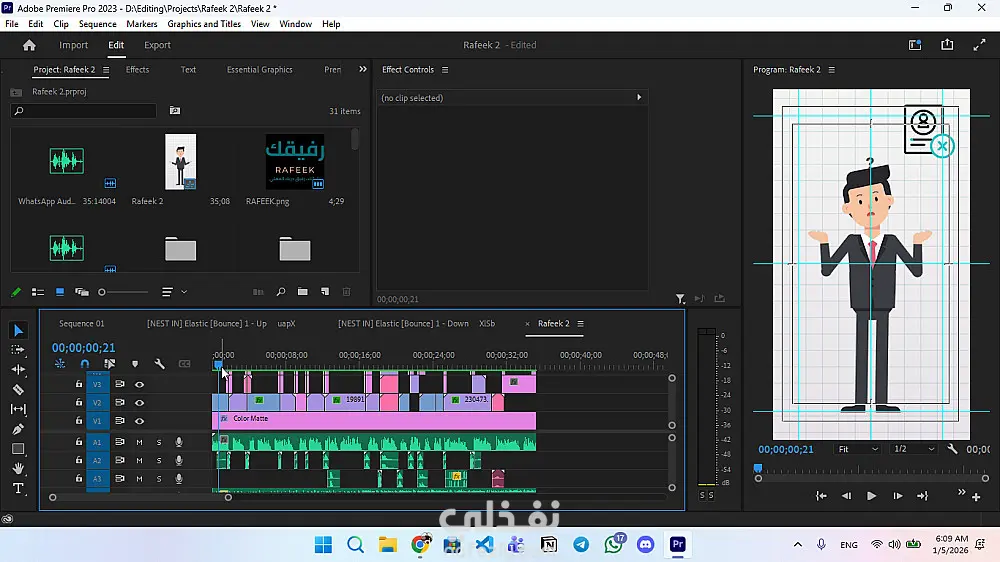Toggle Snap in Timeline magnet

[x=84, y=364]
